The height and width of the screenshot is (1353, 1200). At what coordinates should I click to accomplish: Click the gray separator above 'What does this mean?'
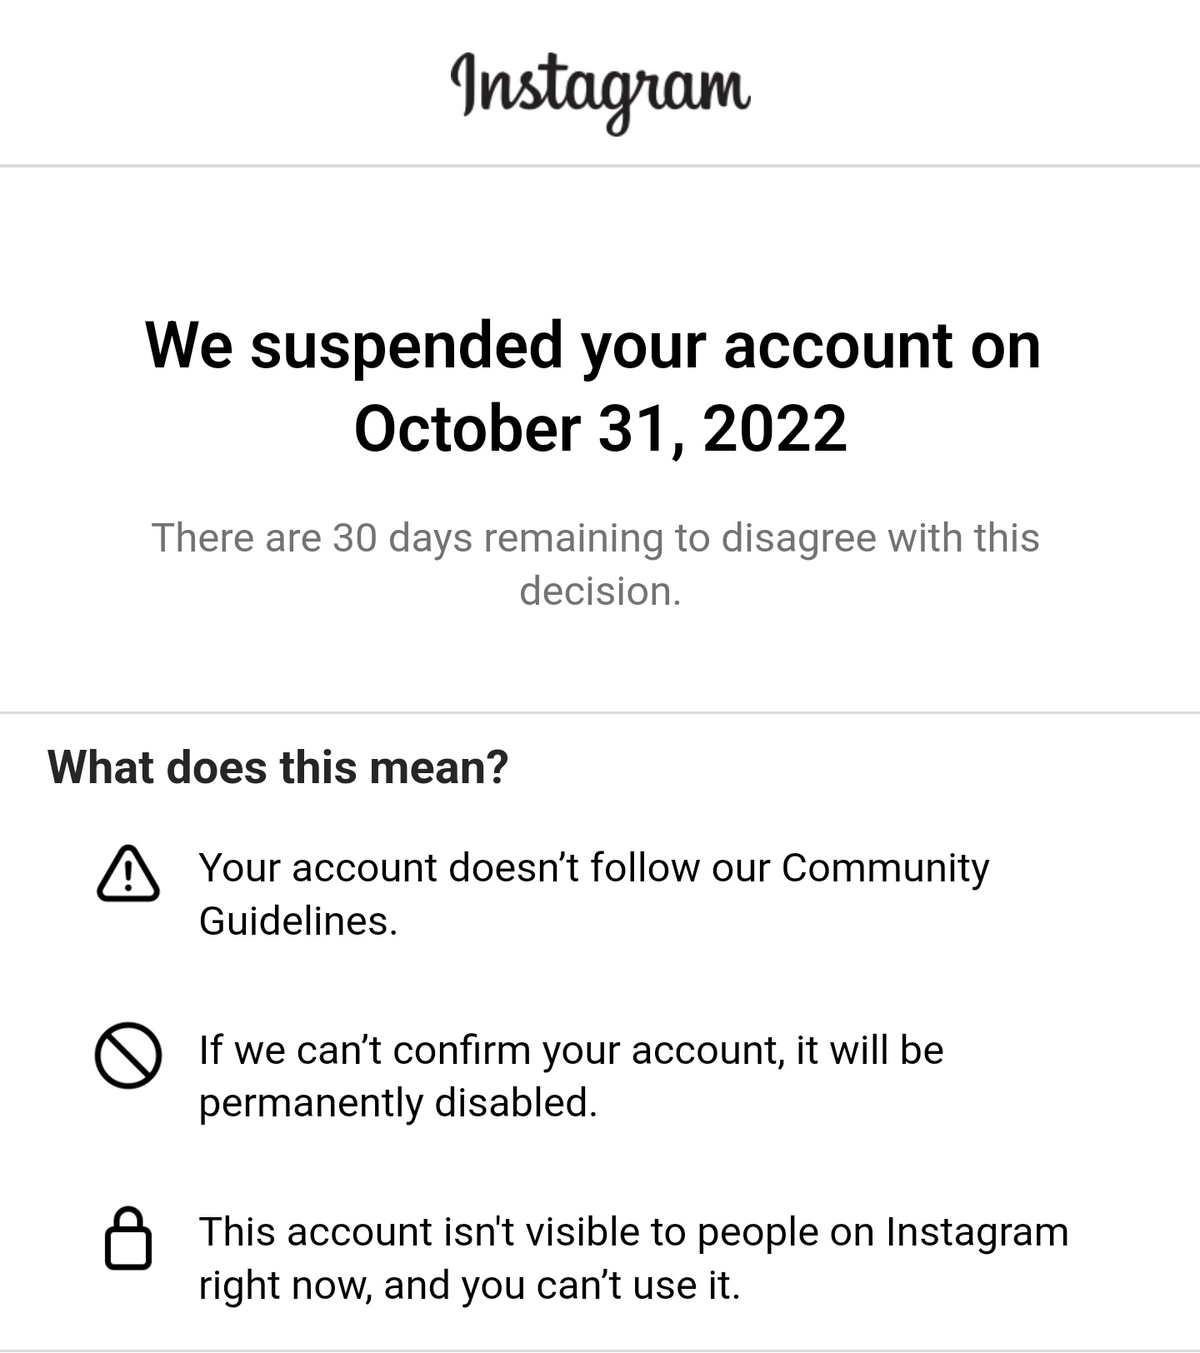pyautogui.click(x=600, y=710)
